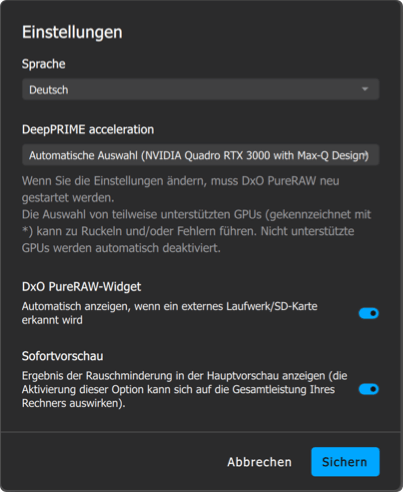Viewport: 403px width, 492px height.
Task: Click the Sprache label
Action: pos(44,64)
